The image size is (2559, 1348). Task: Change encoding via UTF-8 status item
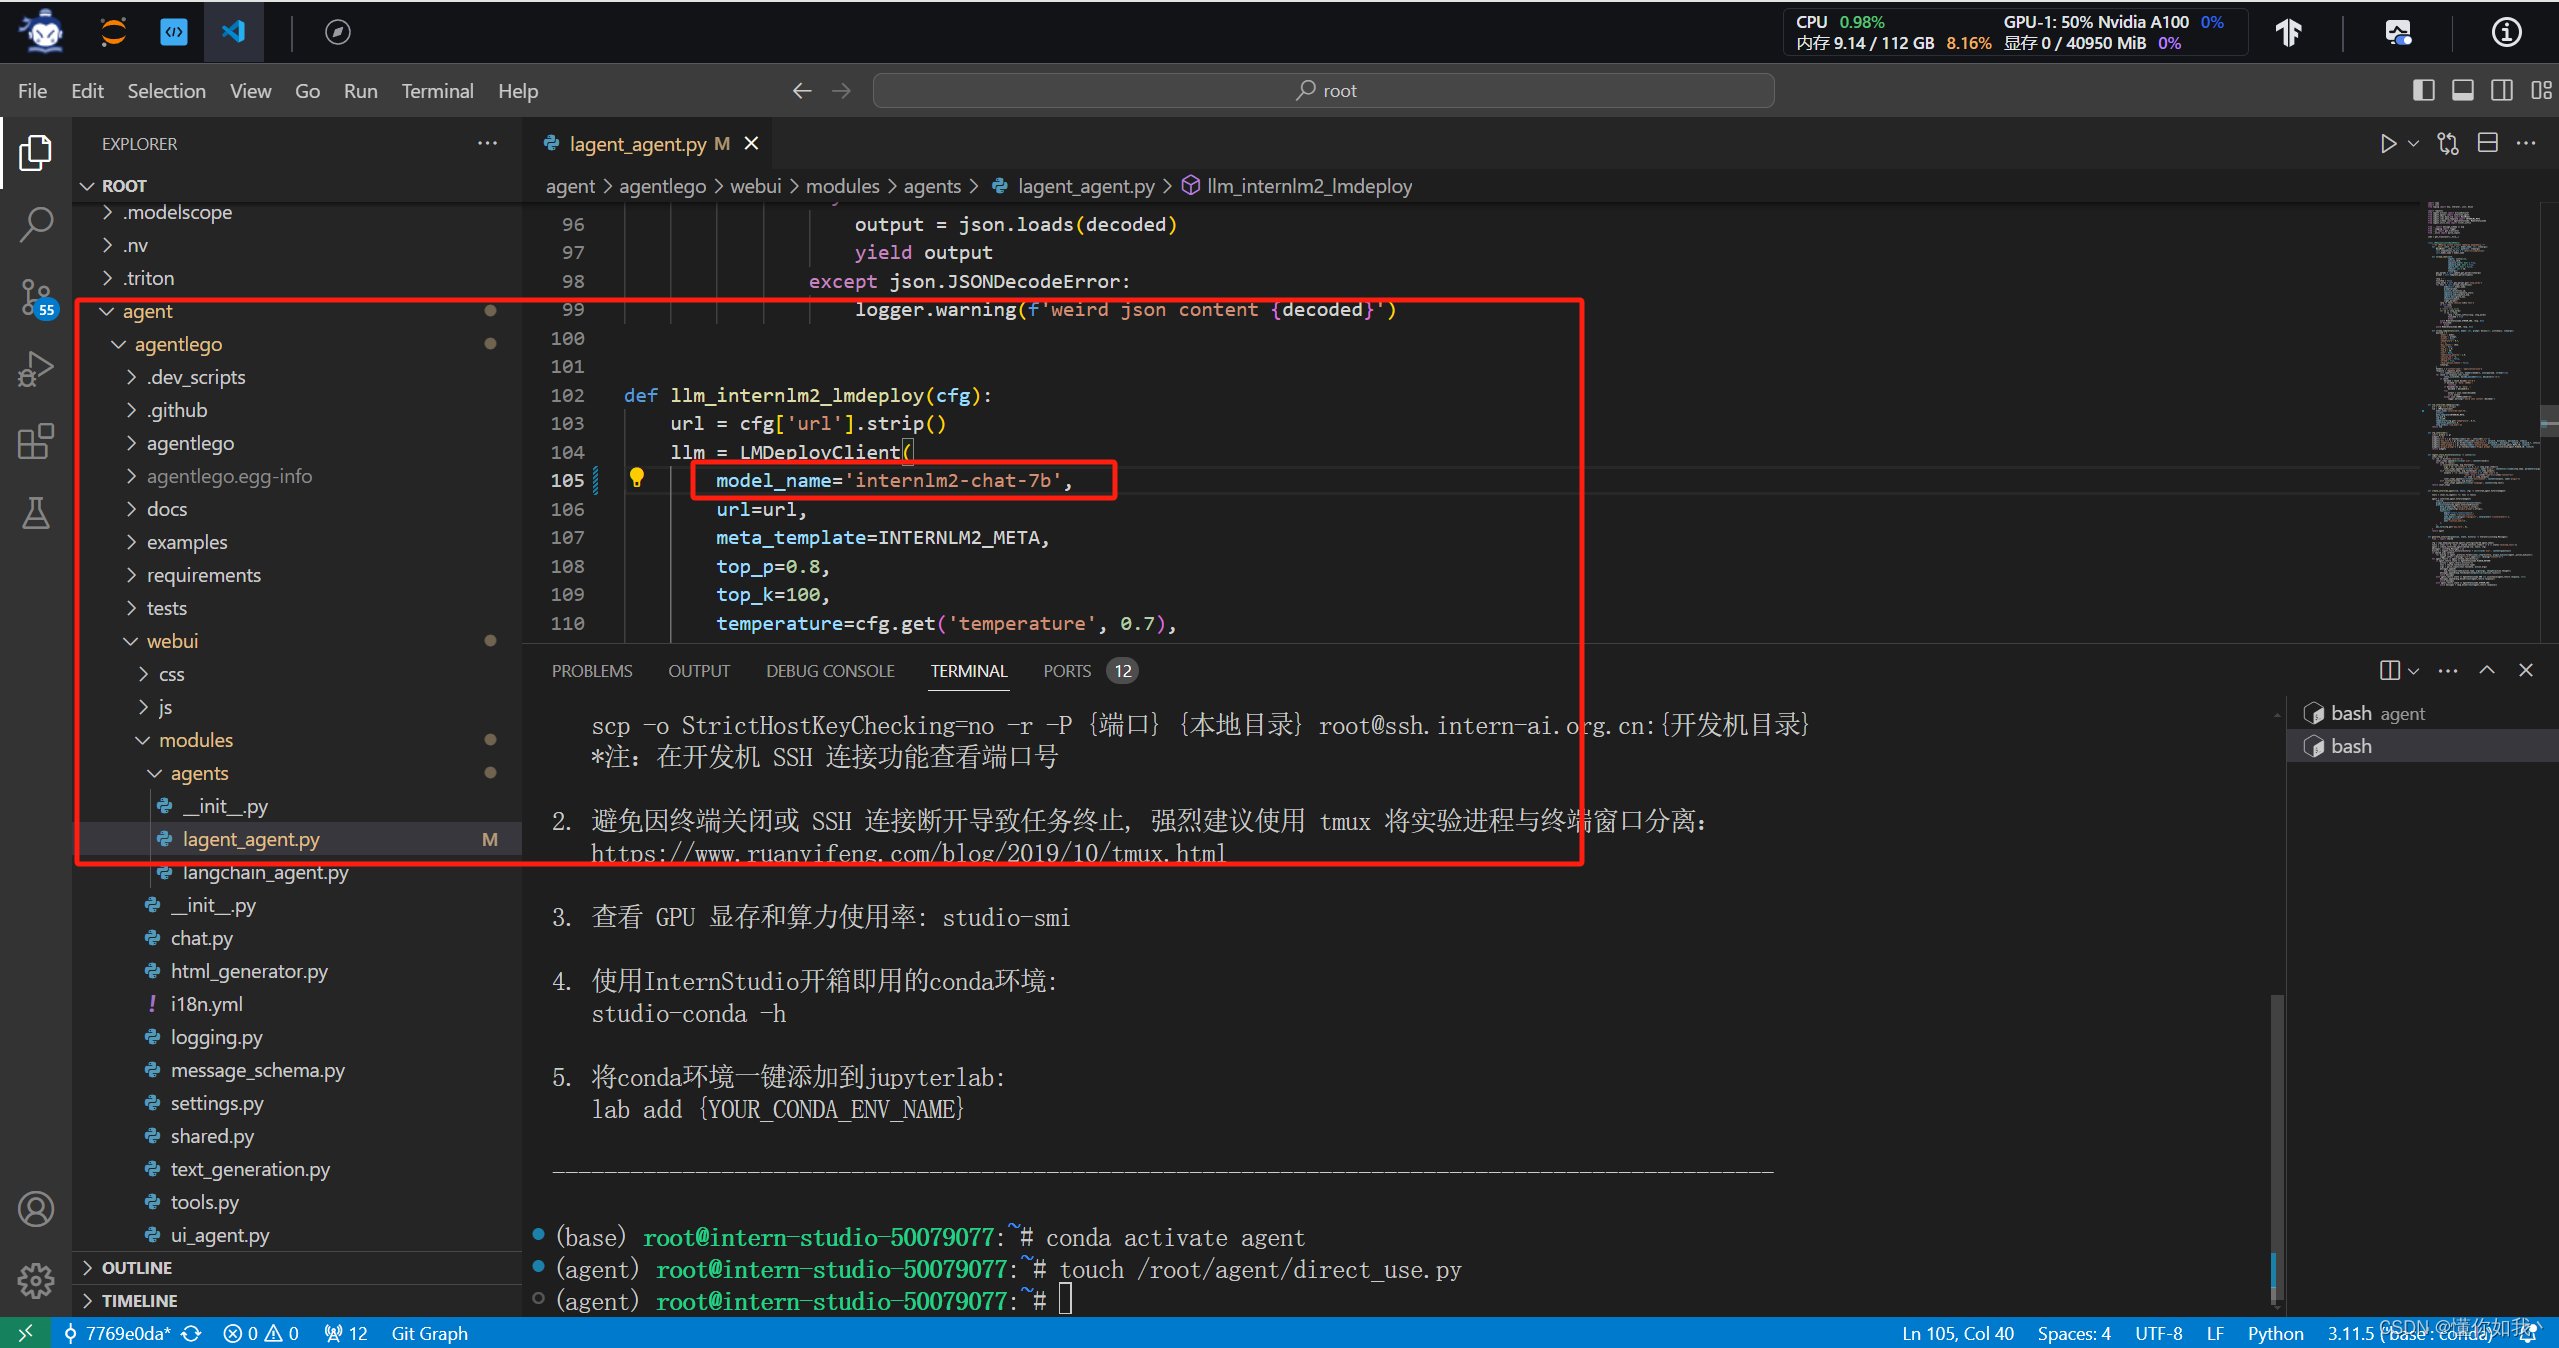[2159, 1333]
